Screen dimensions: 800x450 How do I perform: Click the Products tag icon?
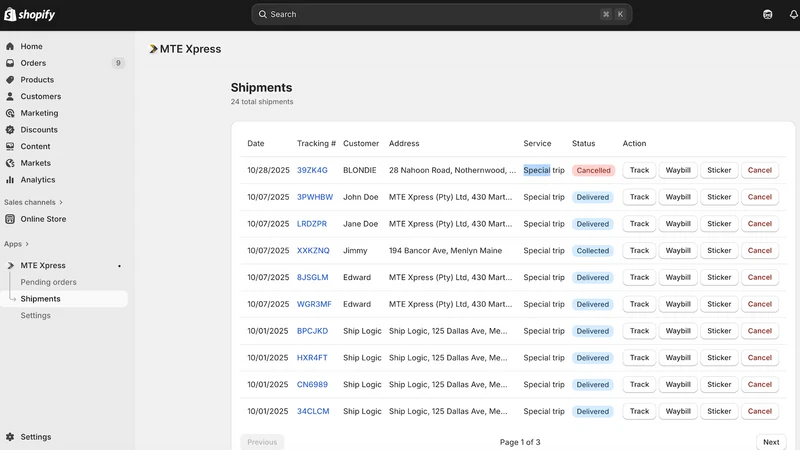(x=10, y=80)
